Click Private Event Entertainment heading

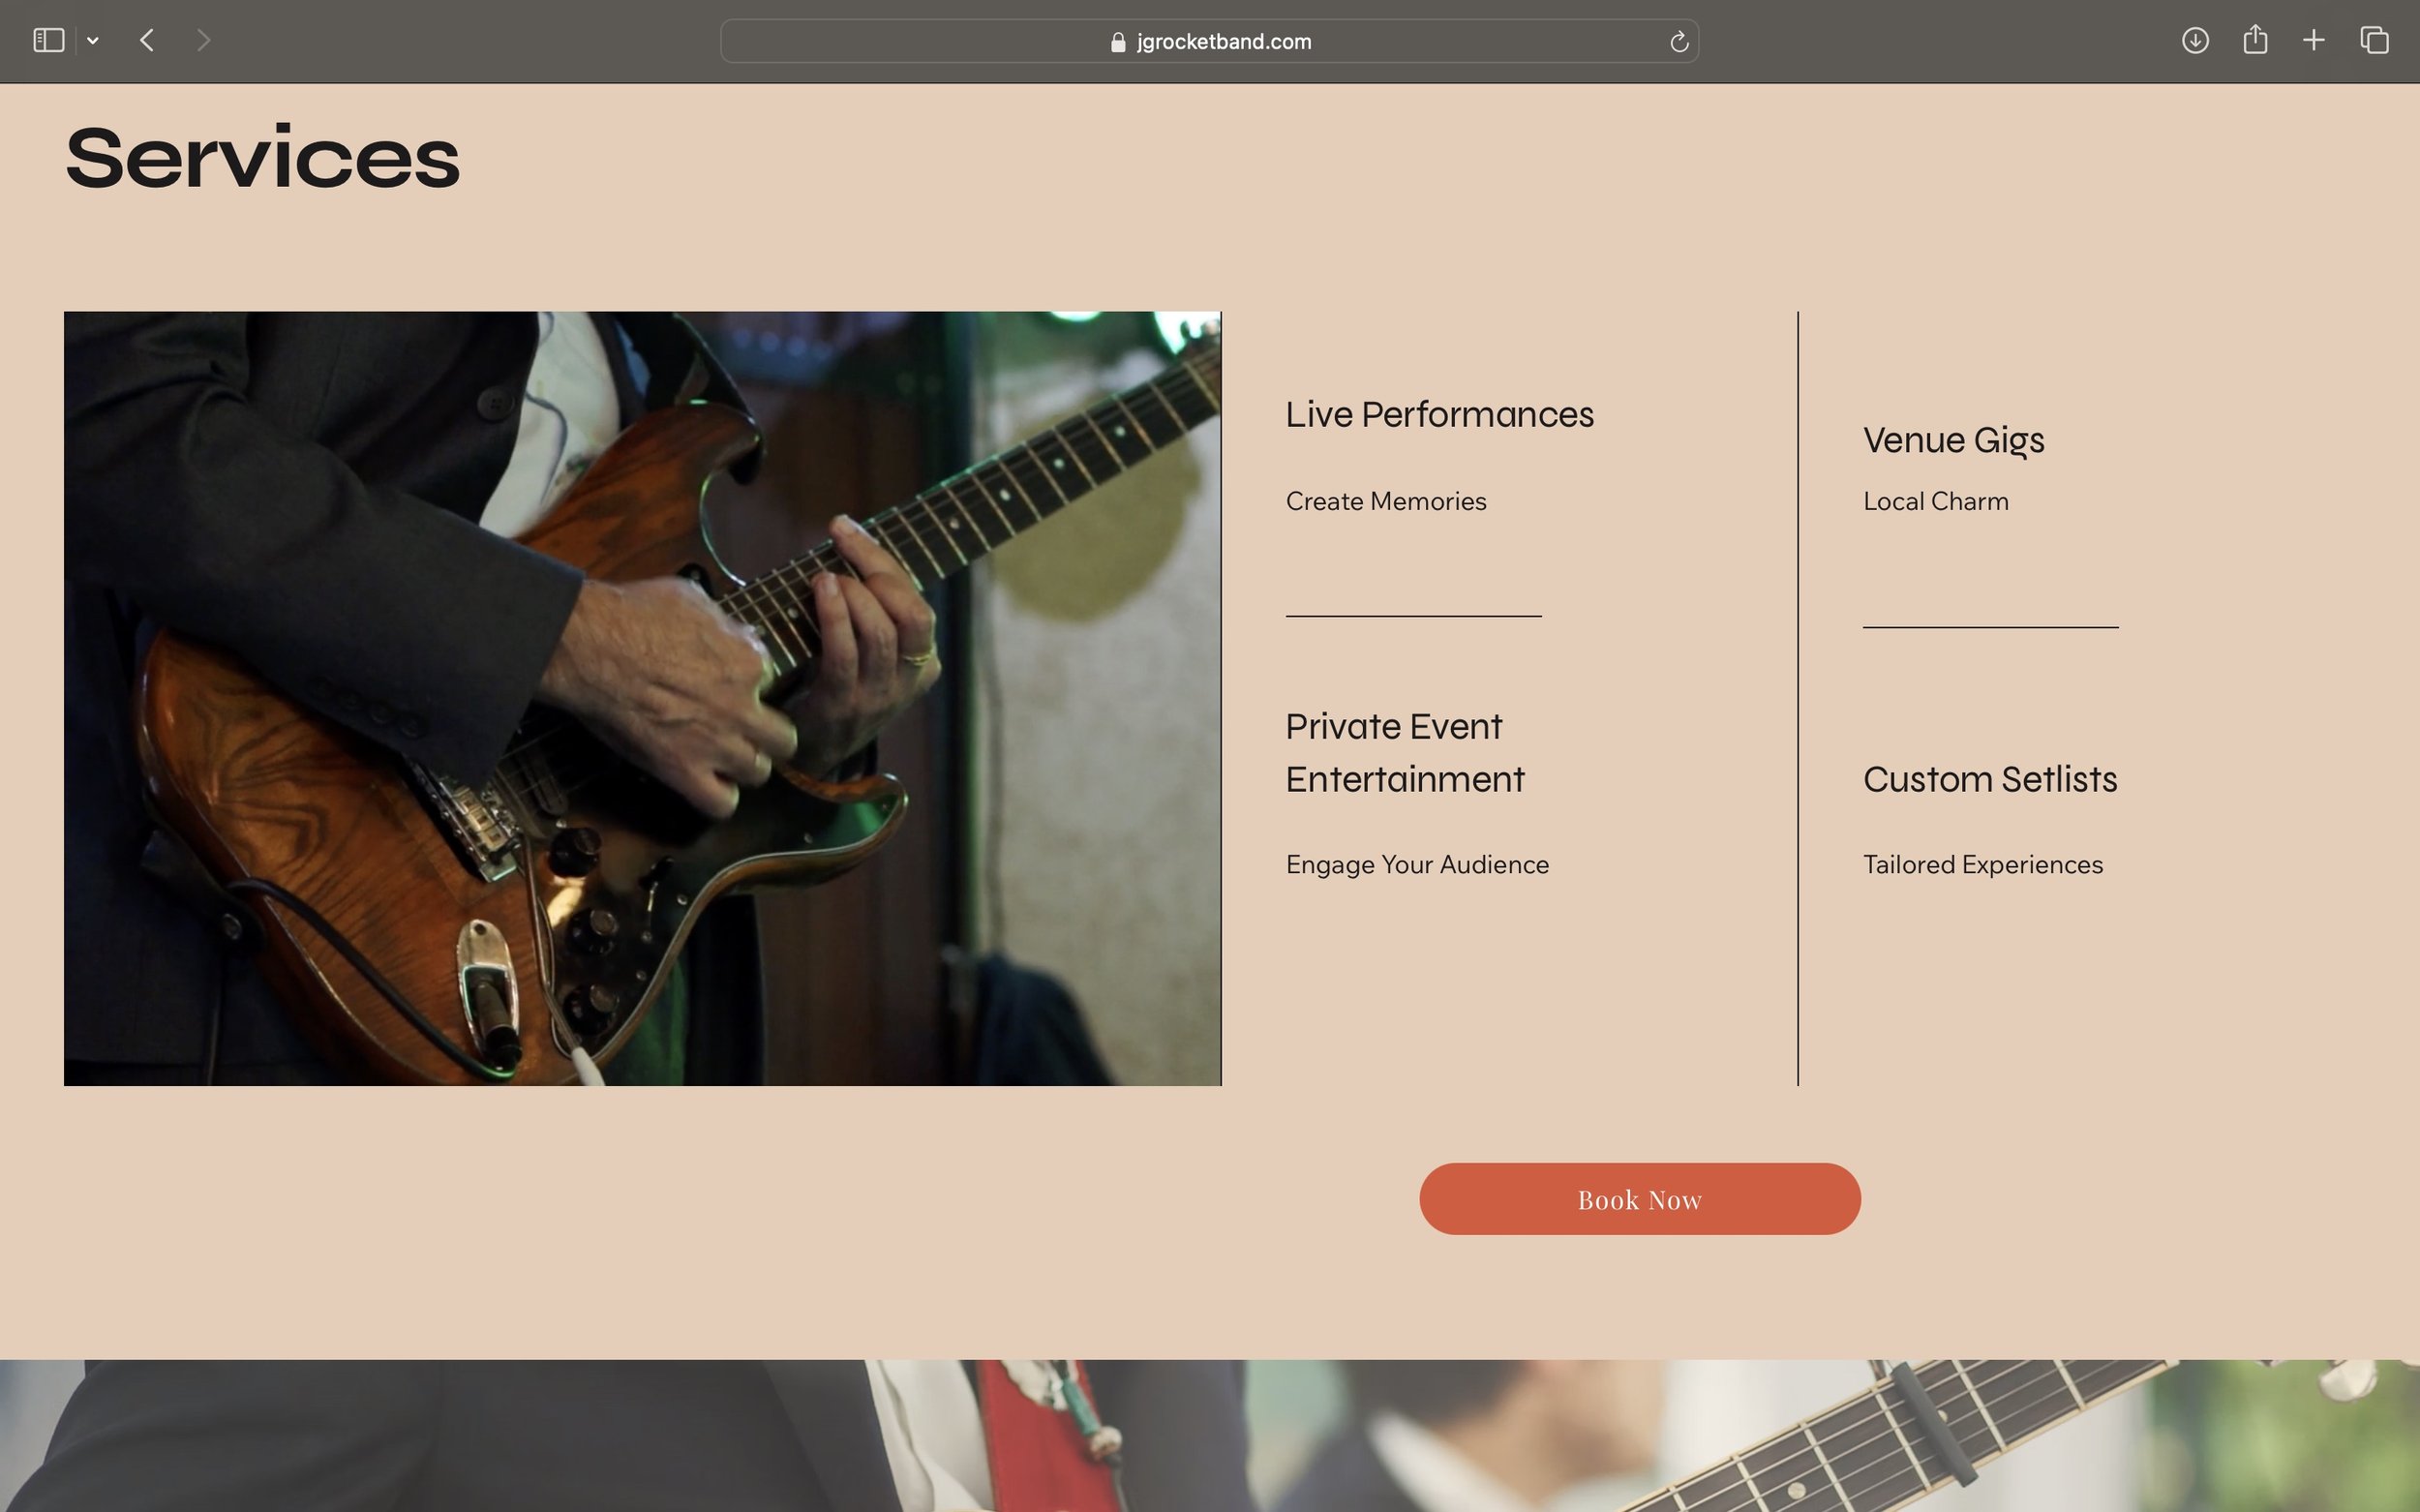click(1404, 753)
